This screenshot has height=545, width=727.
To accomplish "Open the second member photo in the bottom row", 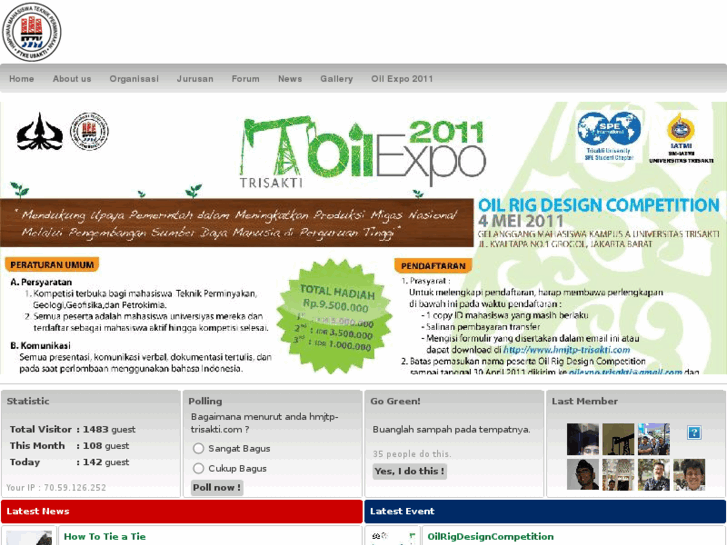I will [x=618, y=474].
